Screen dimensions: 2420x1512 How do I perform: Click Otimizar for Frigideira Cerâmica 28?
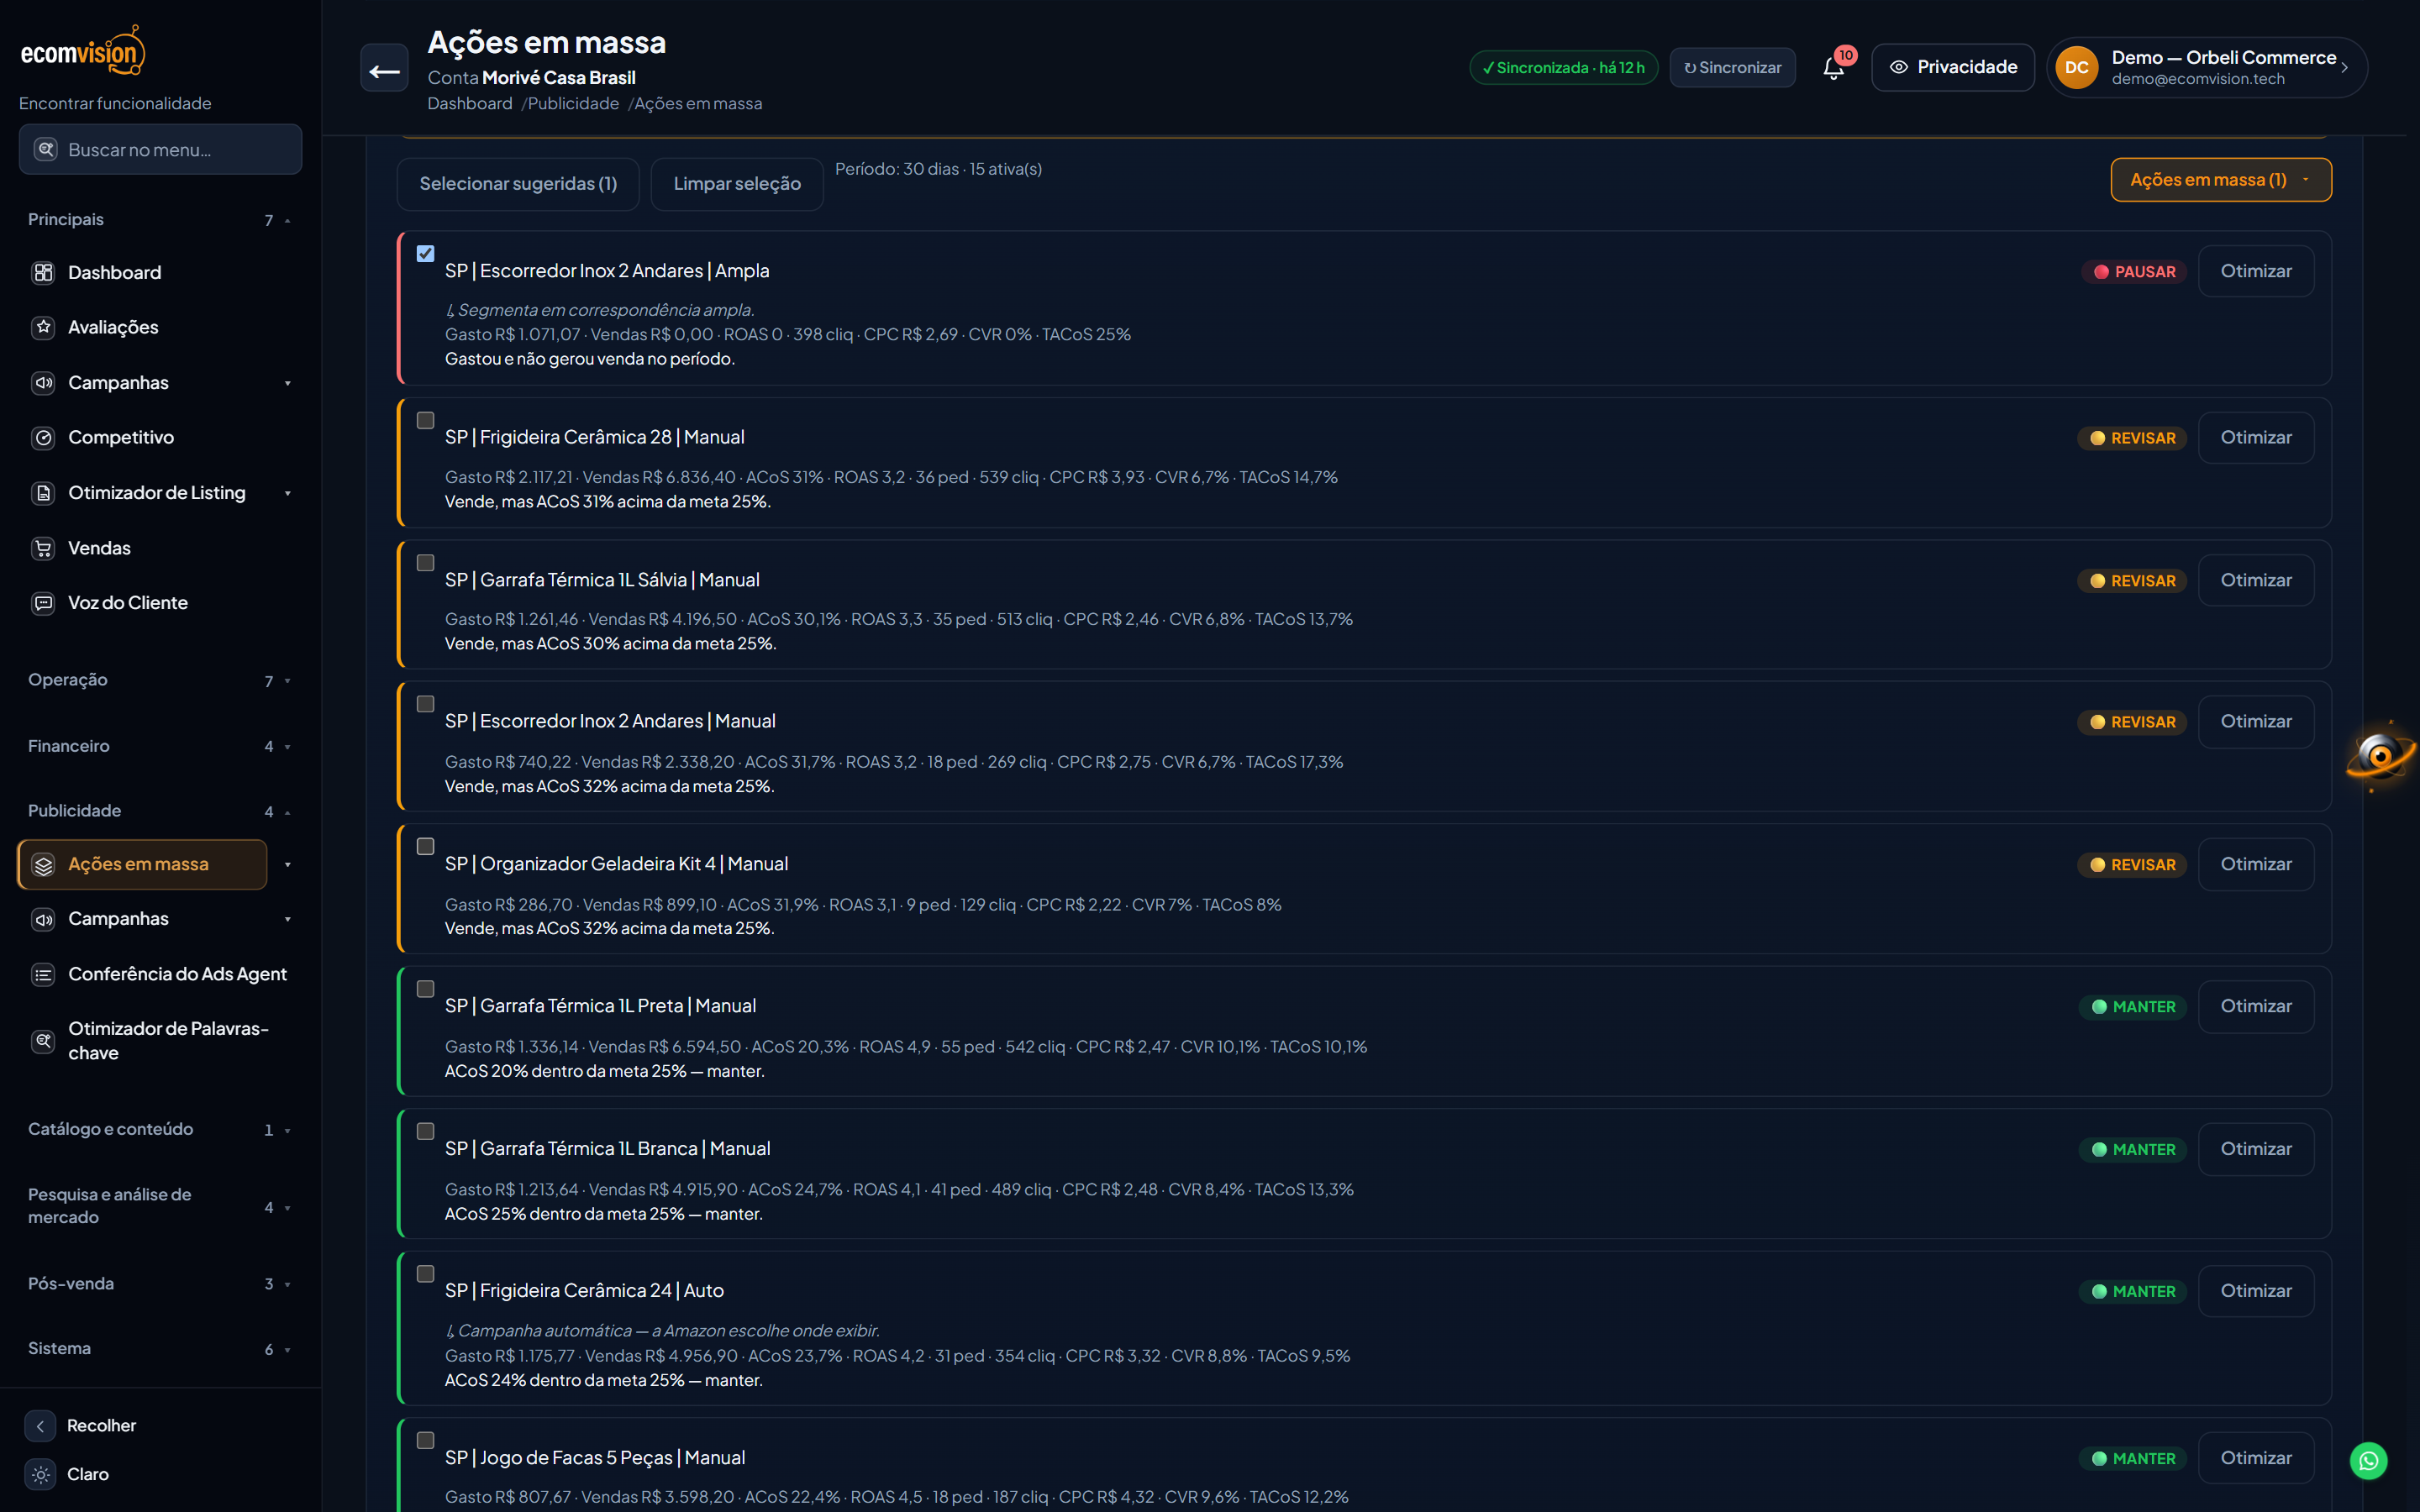tap(2256, 438)
